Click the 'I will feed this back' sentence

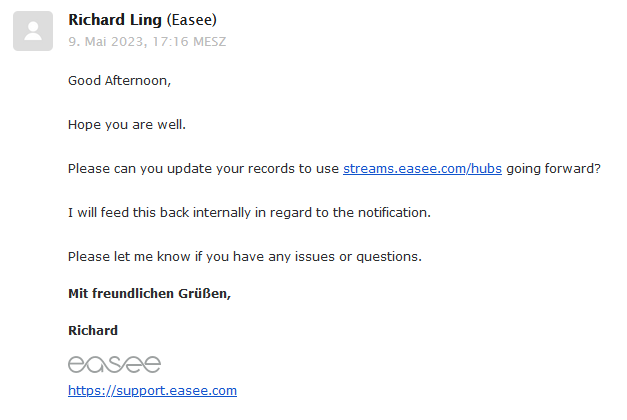pos(249,212)
